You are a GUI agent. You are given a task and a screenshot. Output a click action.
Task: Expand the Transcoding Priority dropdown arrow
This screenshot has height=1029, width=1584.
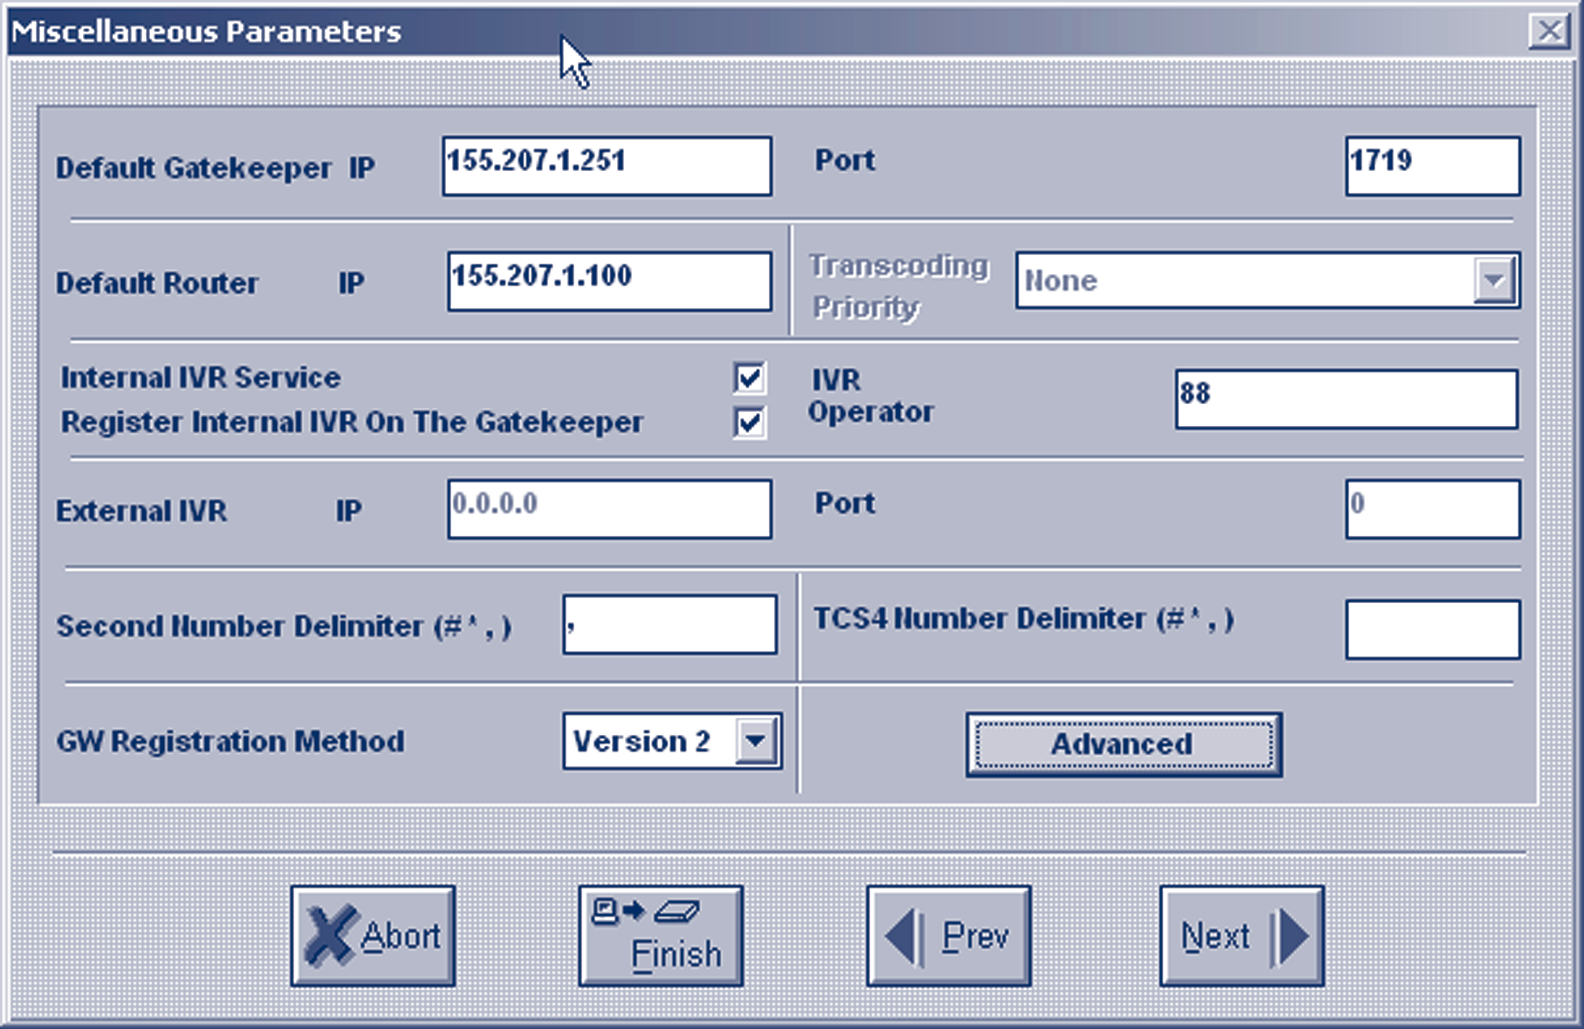point(1494,280)
